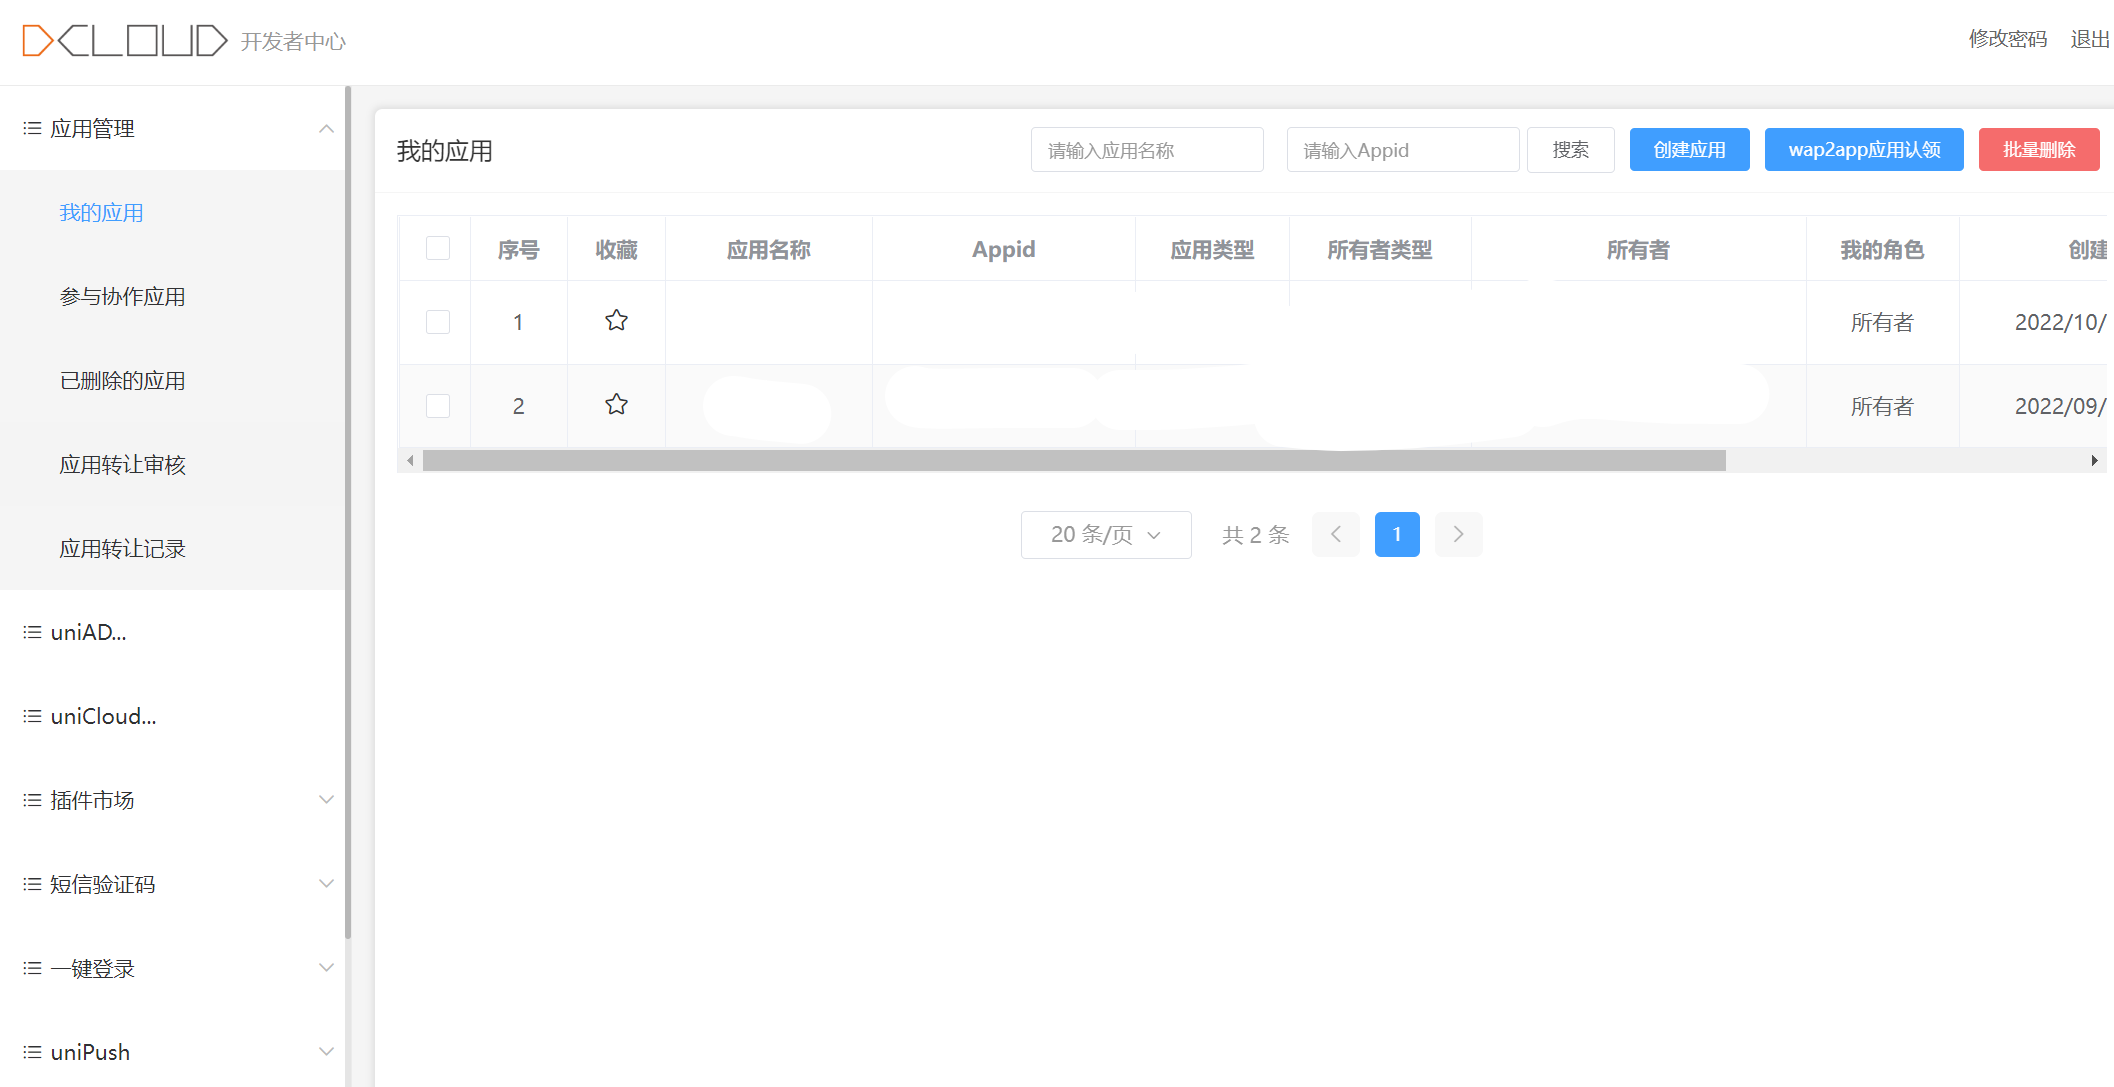This screenshot has width=2114, height=1087.
Task: Click the 创建应用 button
Action: 1689,150
